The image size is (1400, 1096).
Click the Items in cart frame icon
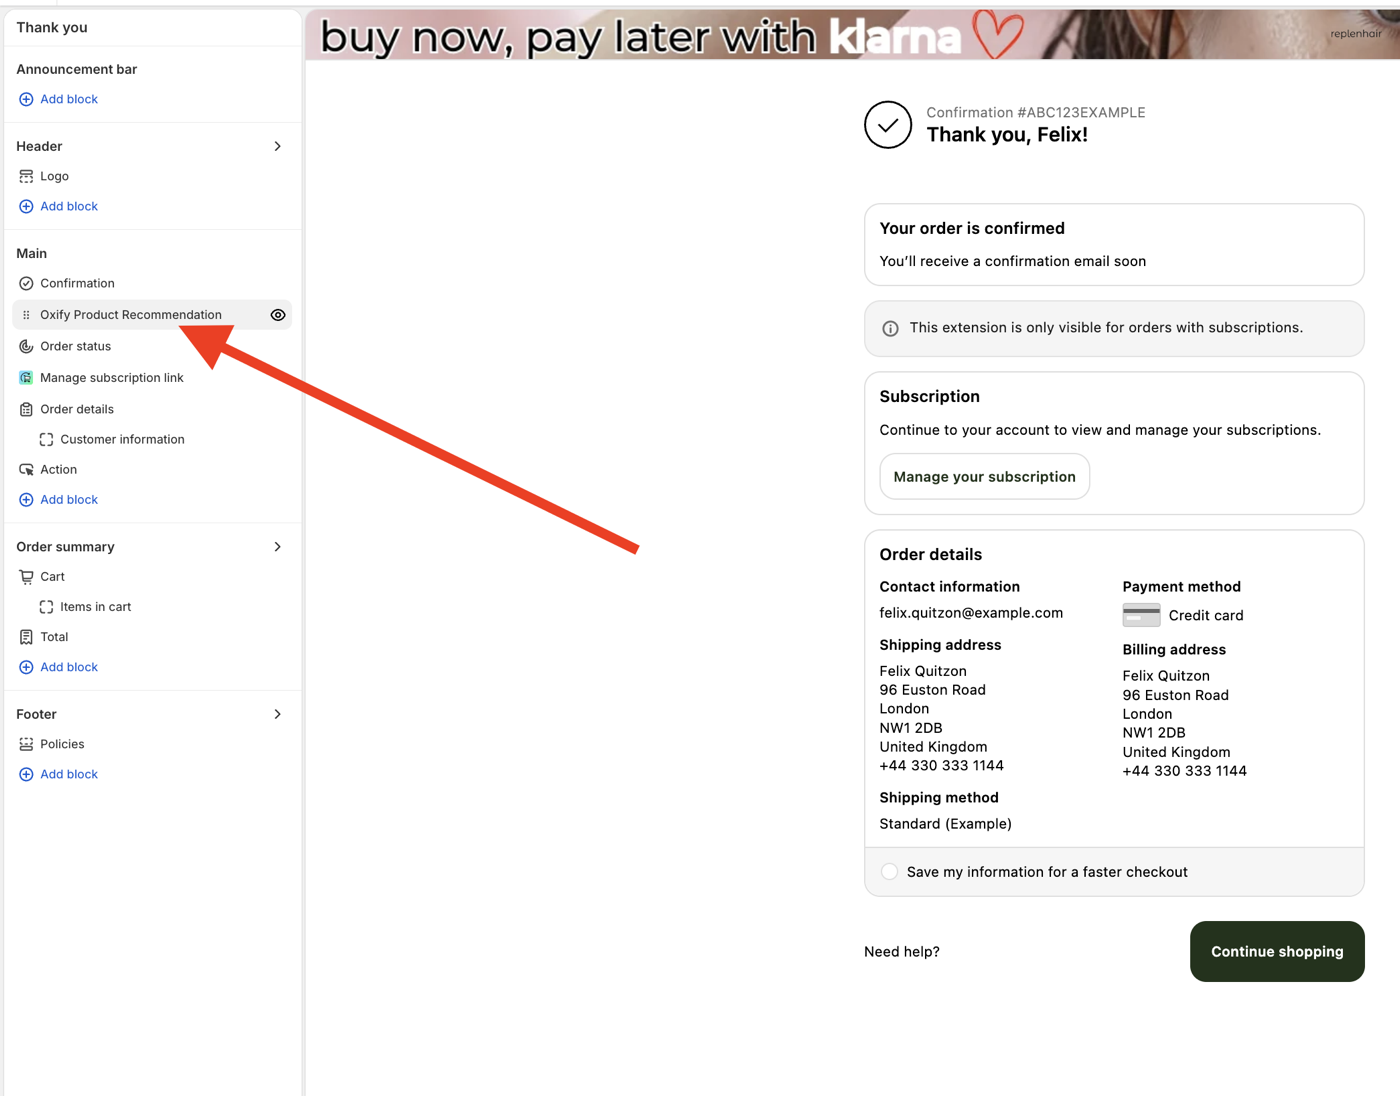pos(46,607)
